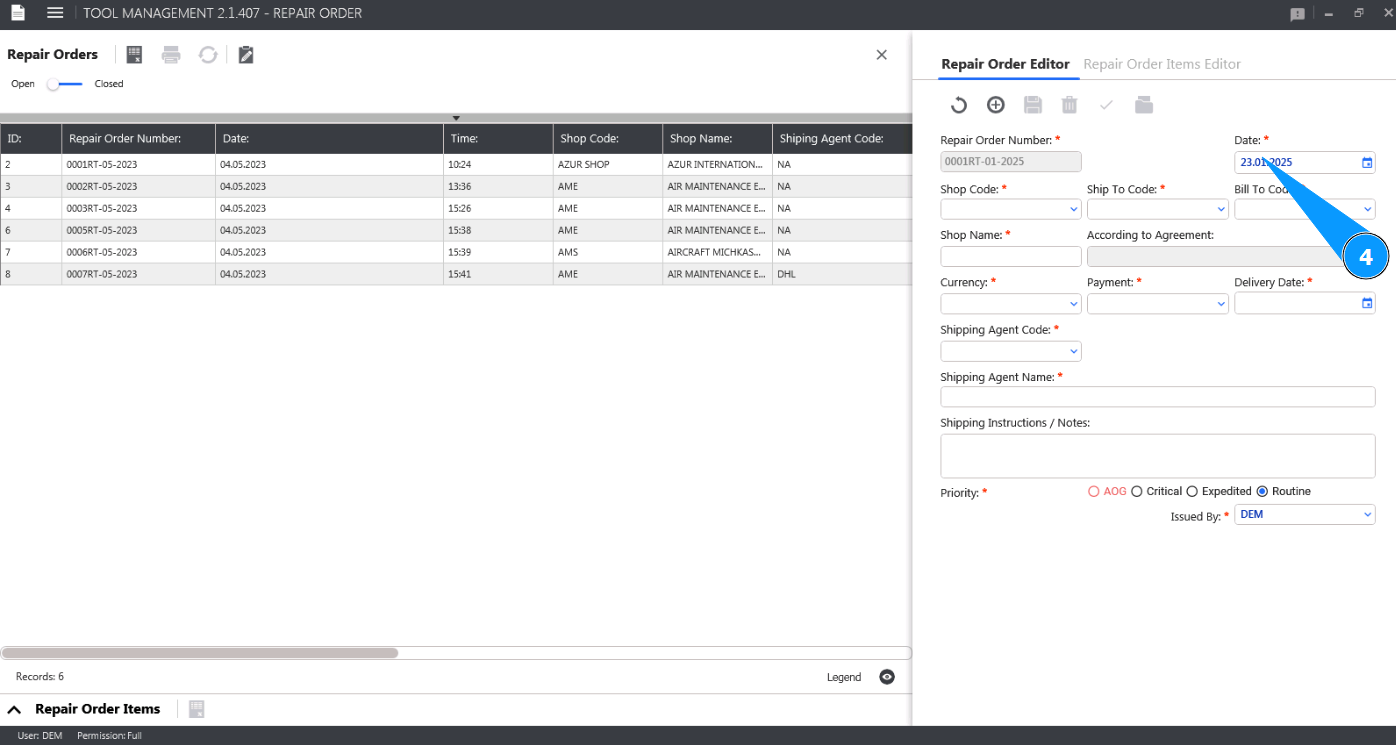Expand the grid filter arrow above headers
The width and height of the screenshot is (1396, 746).
456,118
